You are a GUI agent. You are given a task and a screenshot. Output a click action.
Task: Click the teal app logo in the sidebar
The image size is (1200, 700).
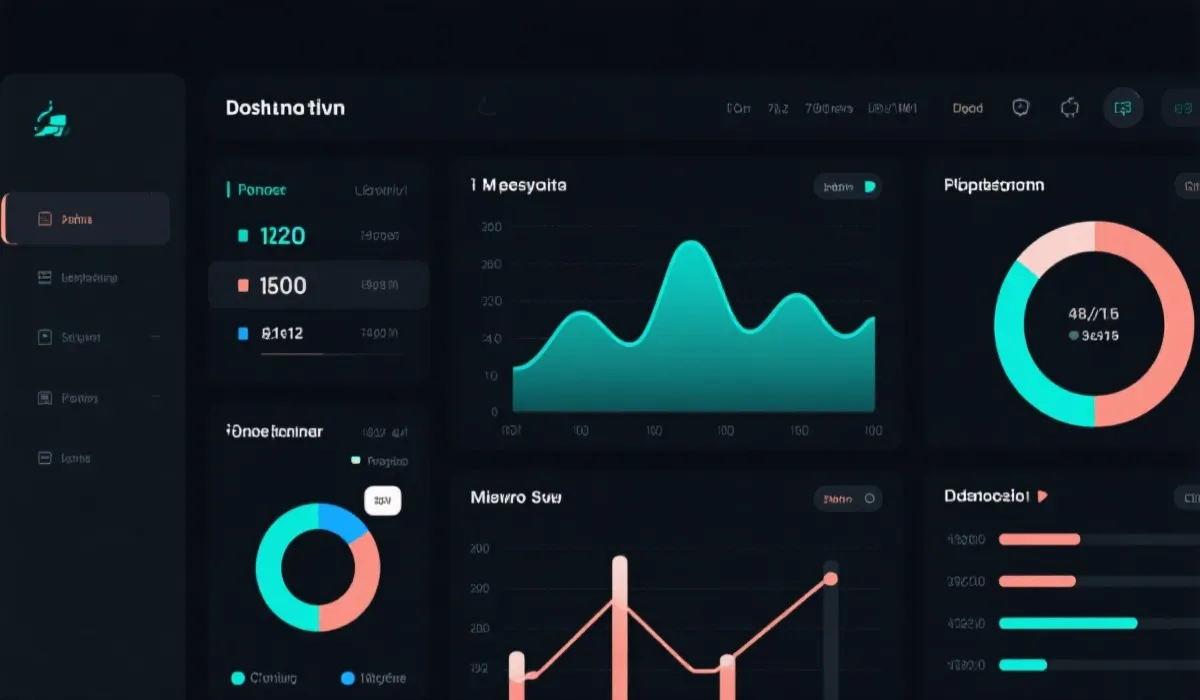[x=52, y=122]
